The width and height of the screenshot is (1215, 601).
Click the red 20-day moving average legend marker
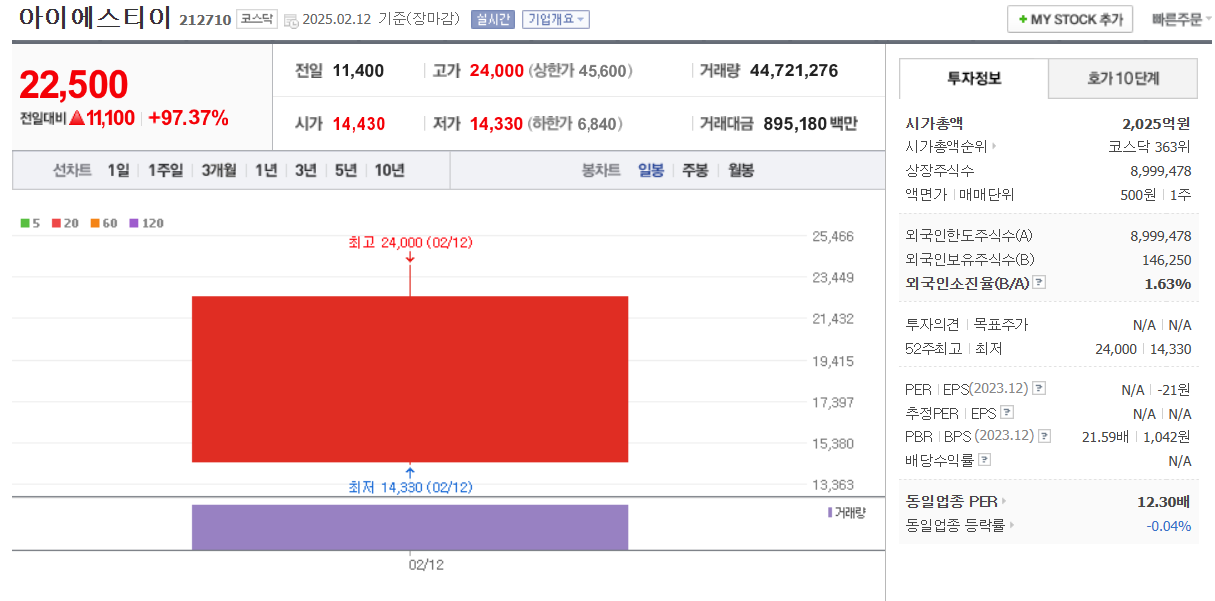(57, 223)
